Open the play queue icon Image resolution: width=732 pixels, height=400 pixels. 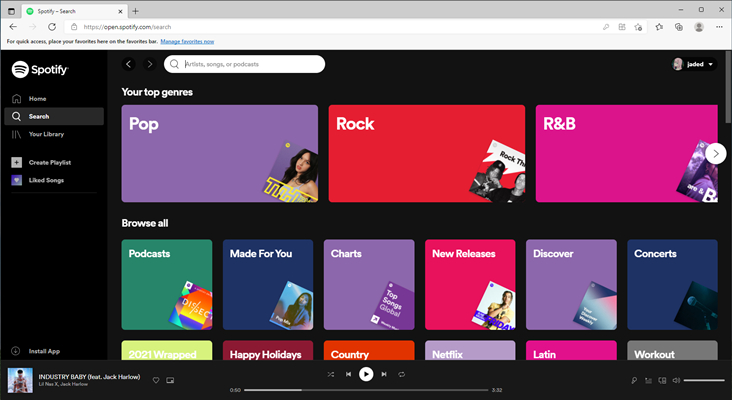648,380
